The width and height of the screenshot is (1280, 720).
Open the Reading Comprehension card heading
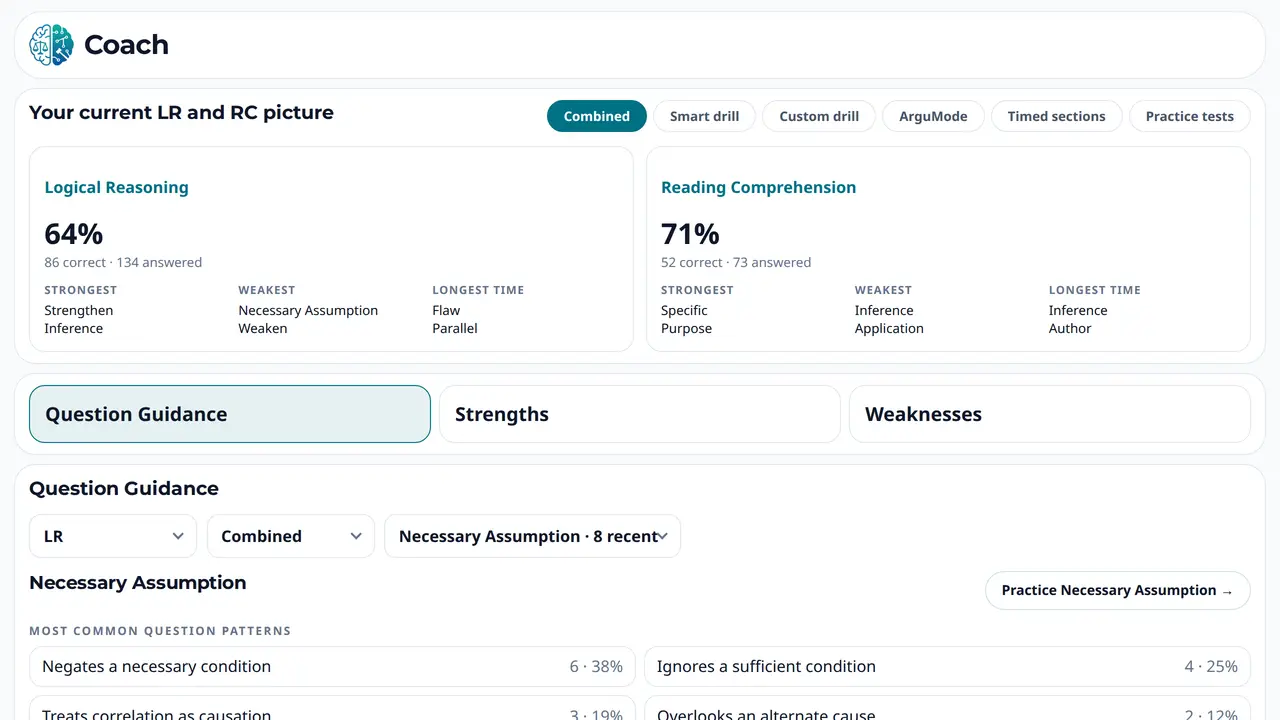(758, 187)
